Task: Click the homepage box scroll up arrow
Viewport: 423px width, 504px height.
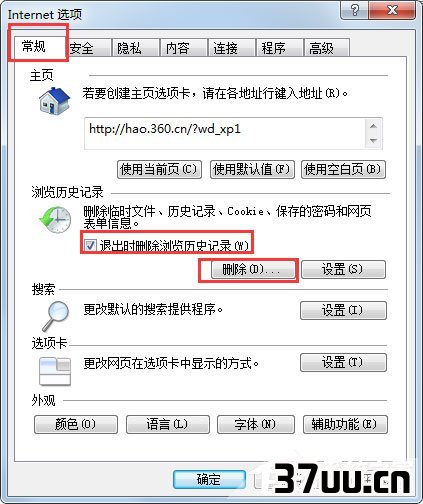Action: pyautogui.click(x=373, y=126)
